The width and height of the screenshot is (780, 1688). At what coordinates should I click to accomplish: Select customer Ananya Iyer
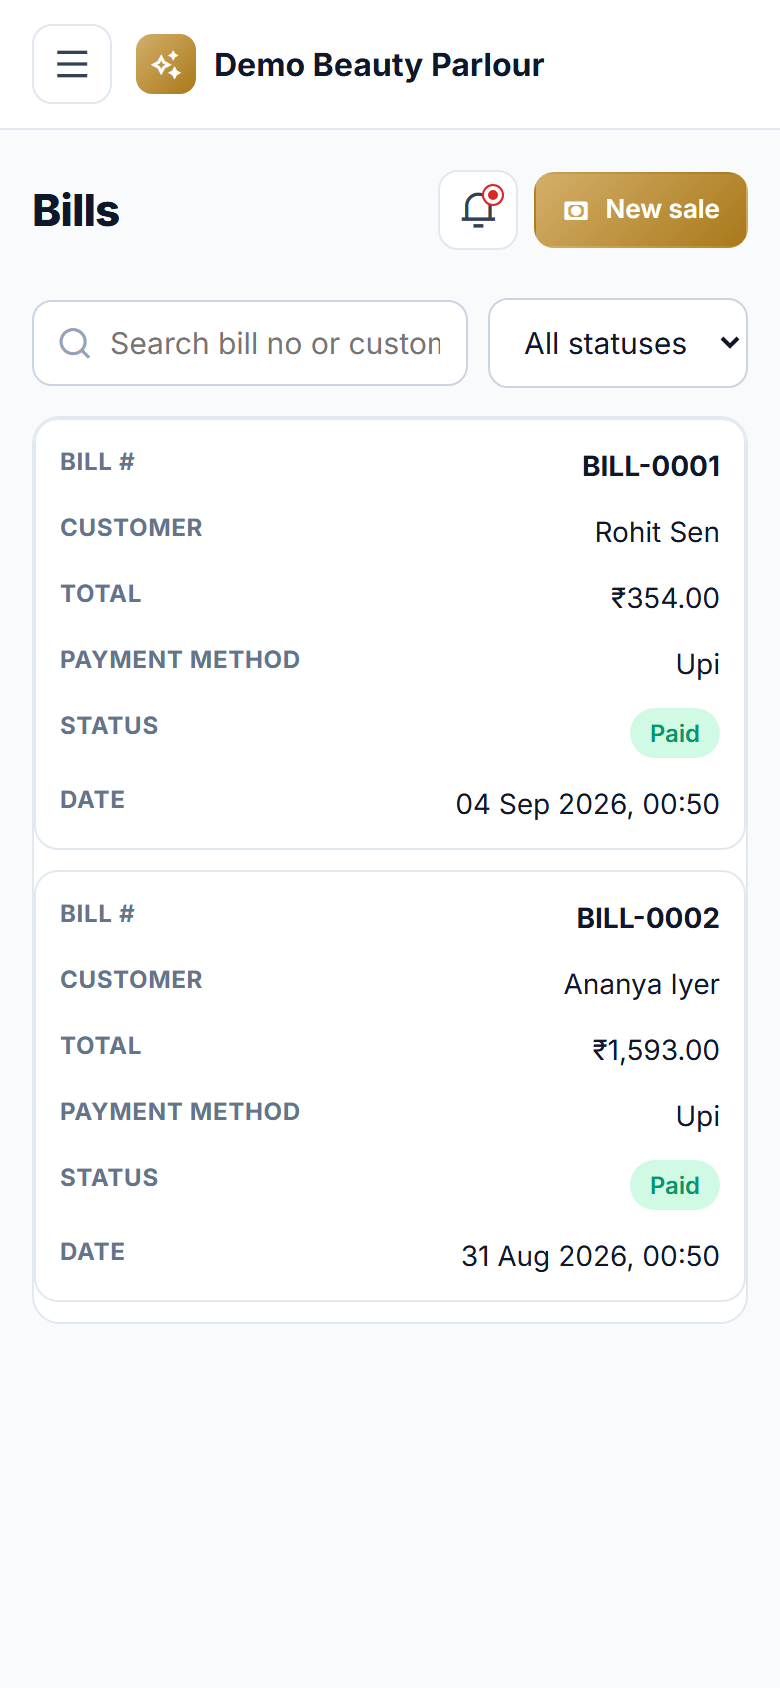(642, 984)
